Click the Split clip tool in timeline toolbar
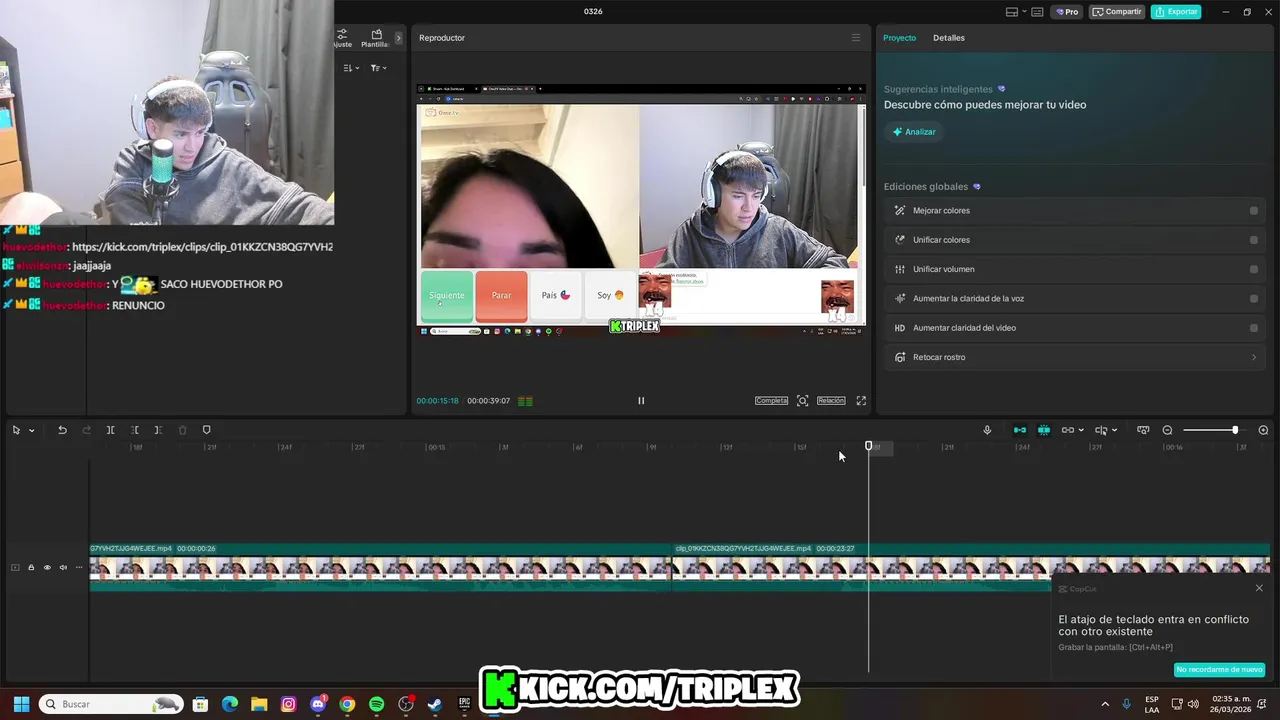This screenshot has width=1280, height=720. point(111,430)
